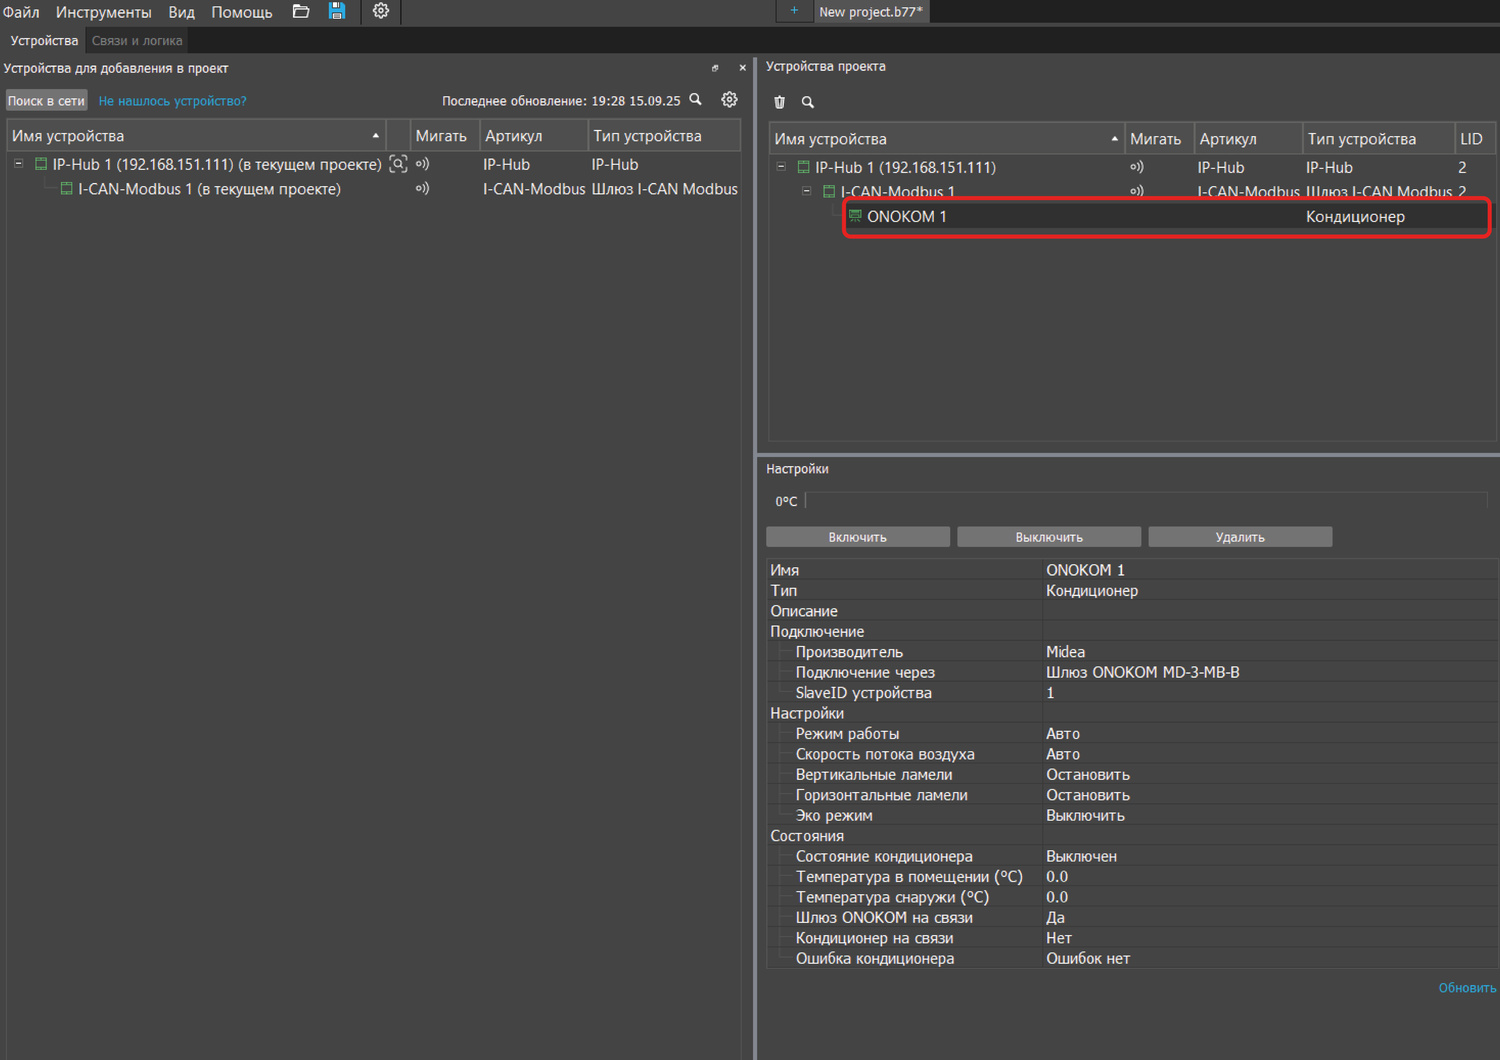Collapse I-CAN-Modbus 1 node in project tree

(x=807, y=191)
